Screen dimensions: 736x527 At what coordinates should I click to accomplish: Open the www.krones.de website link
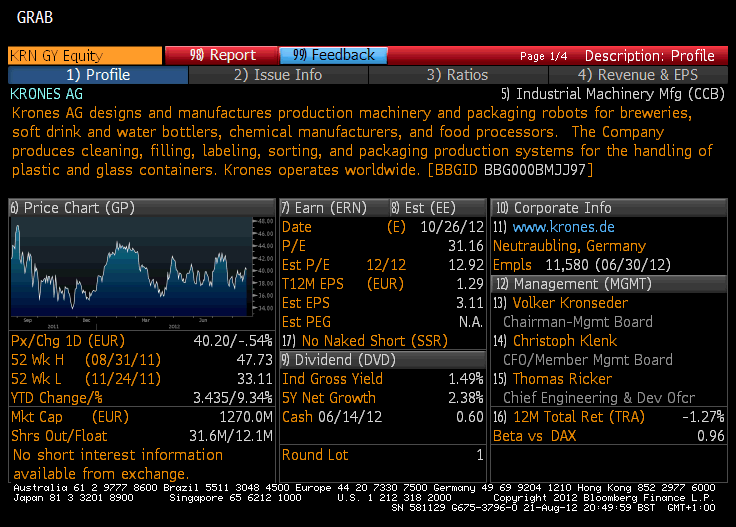(x=563, y=227)
